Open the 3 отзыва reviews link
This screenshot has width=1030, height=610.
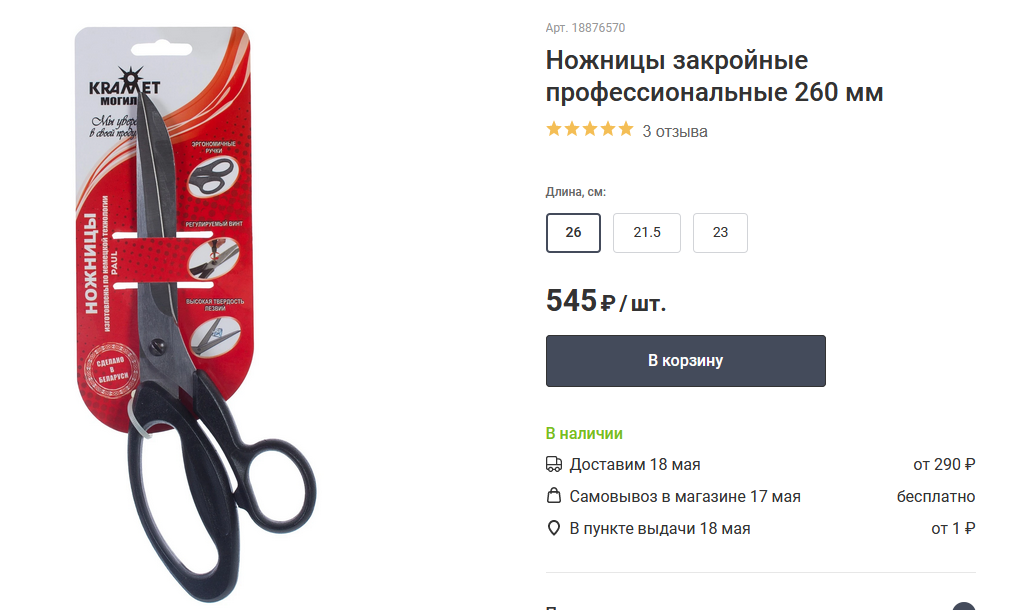pyautogui.click(x=675, y=131)
